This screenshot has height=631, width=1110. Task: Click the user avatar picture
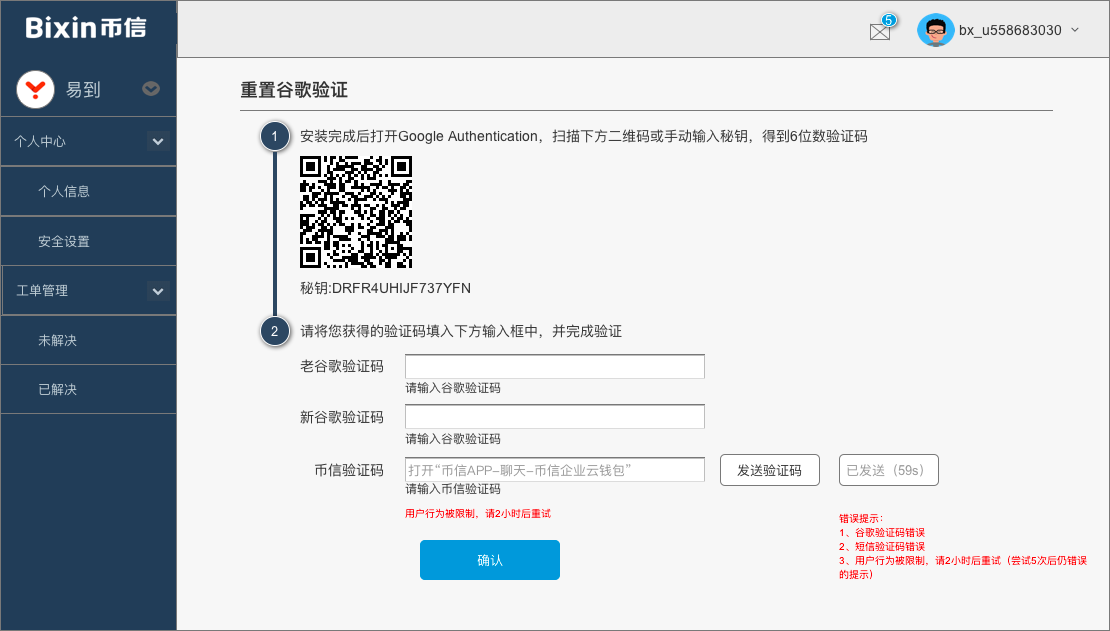(x=935, y=30)
